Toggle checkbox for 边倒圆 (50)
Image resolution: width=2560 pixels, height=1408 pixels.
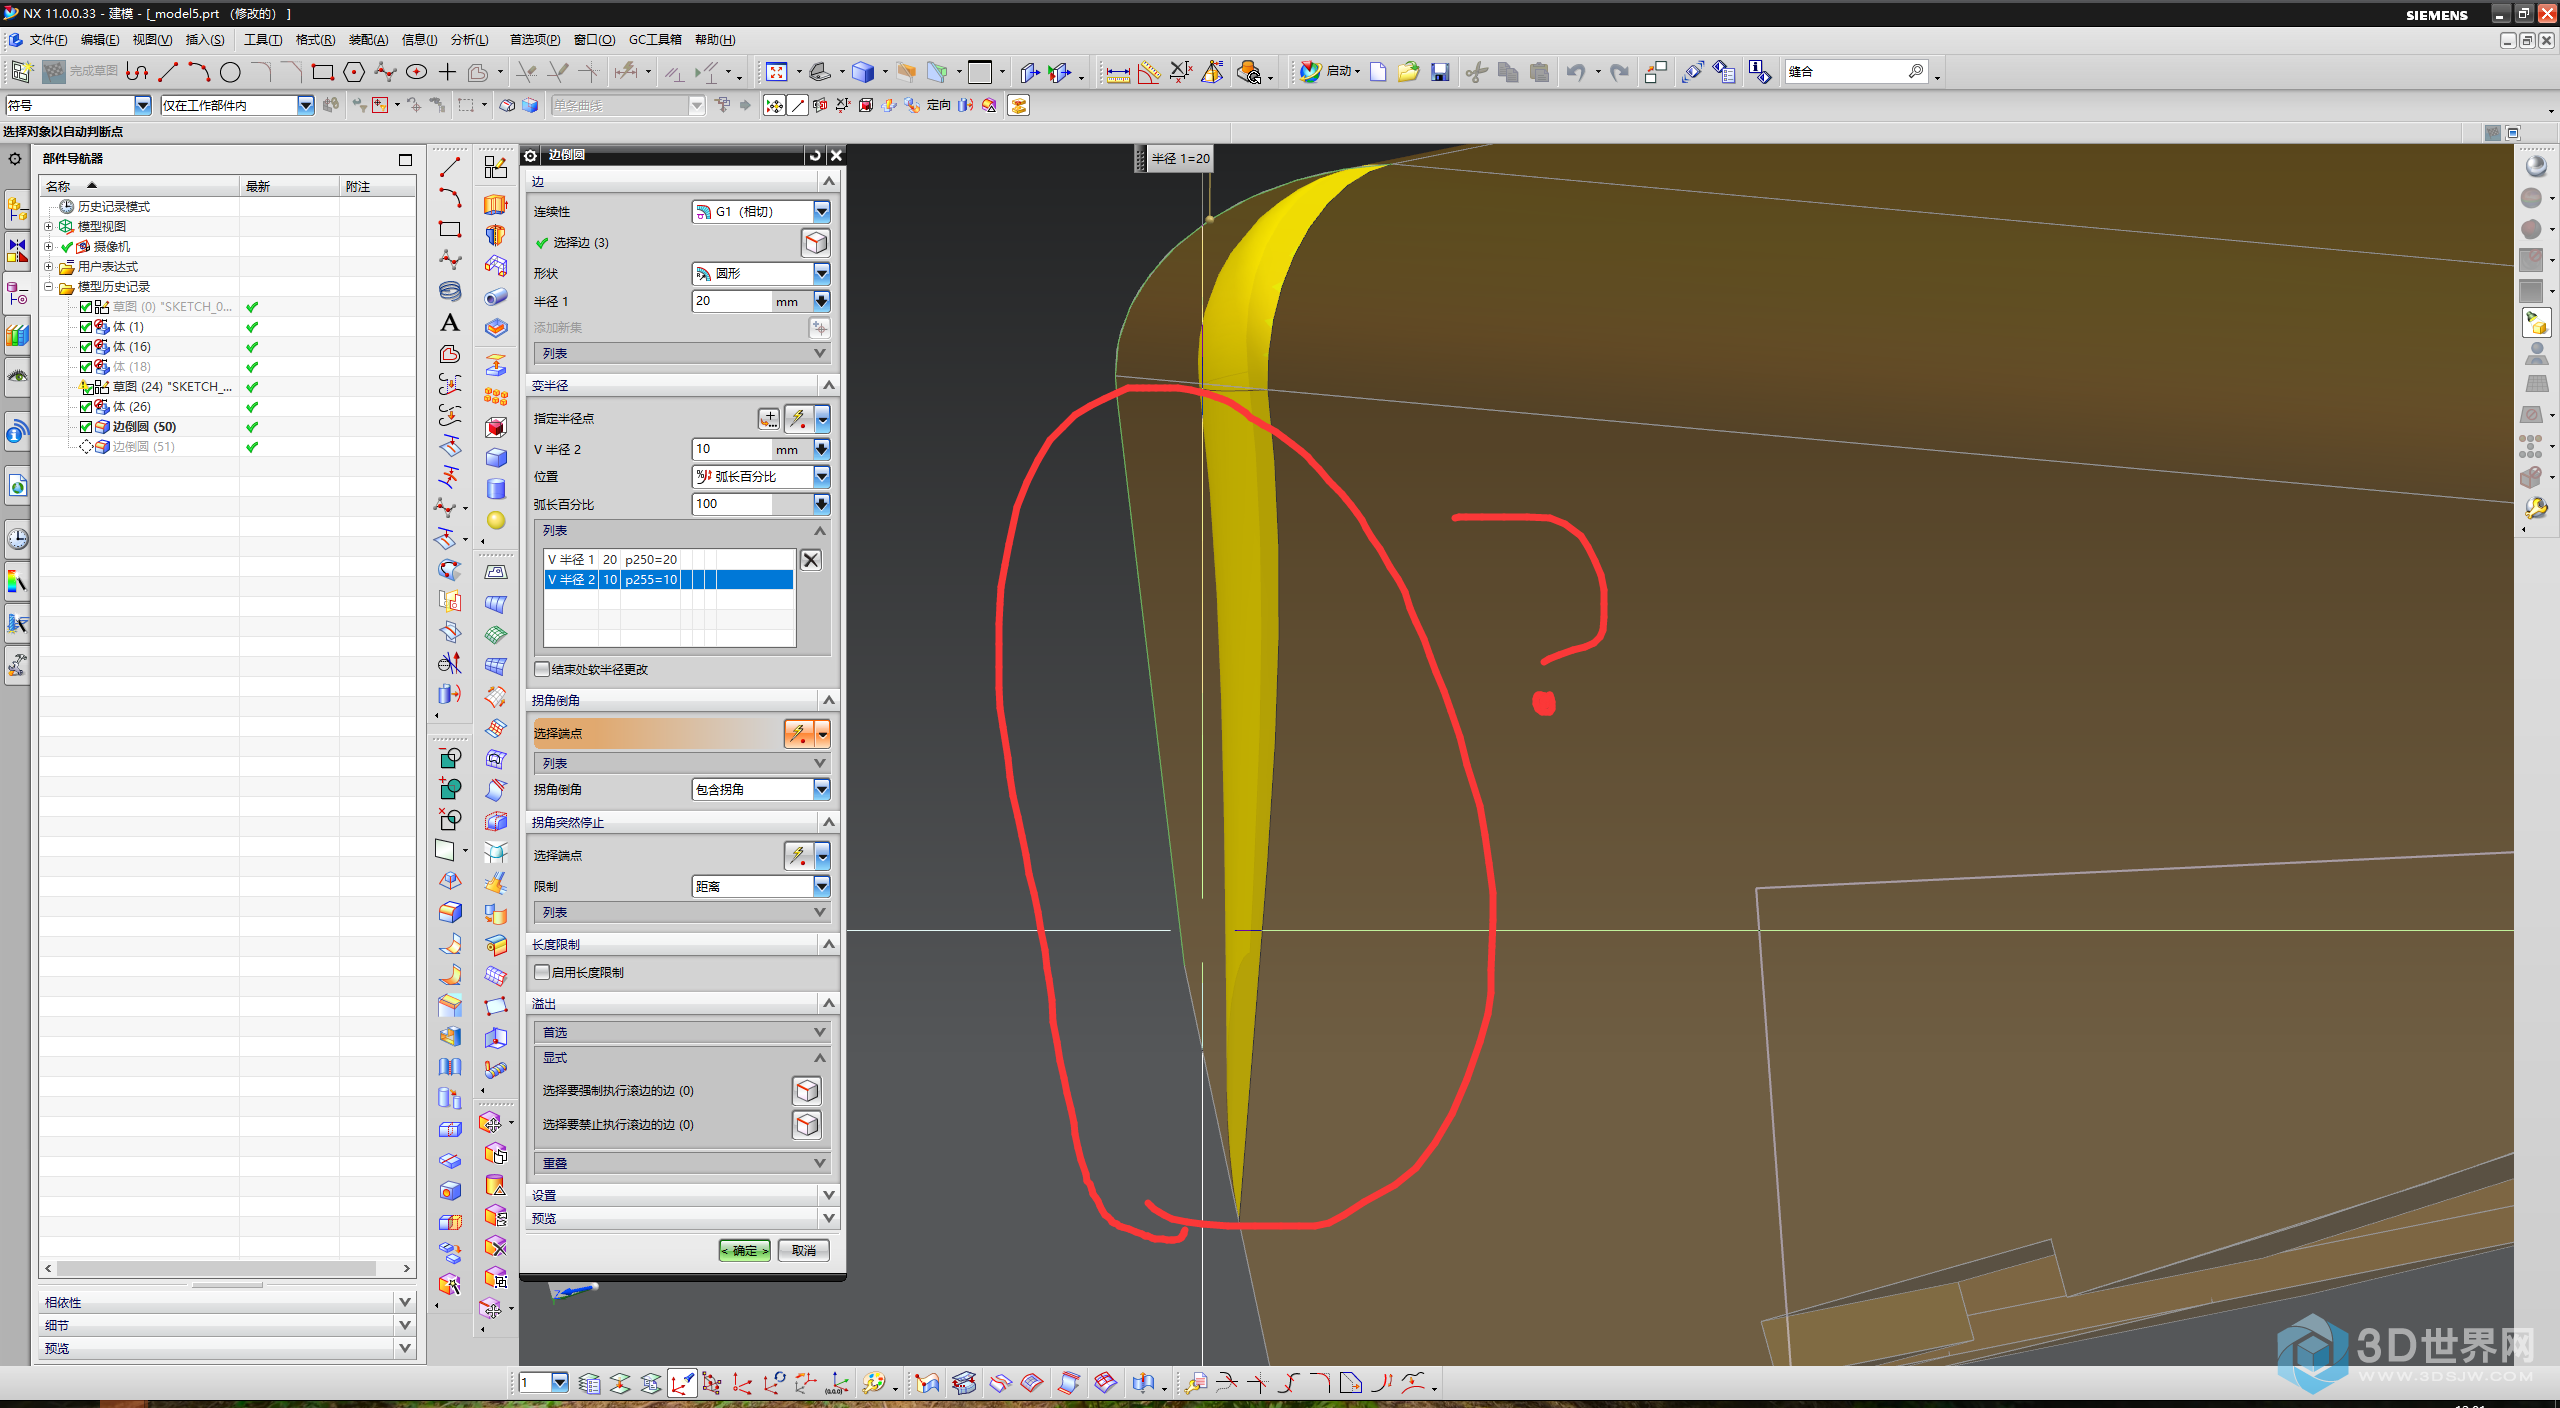[x=86, y=427]
